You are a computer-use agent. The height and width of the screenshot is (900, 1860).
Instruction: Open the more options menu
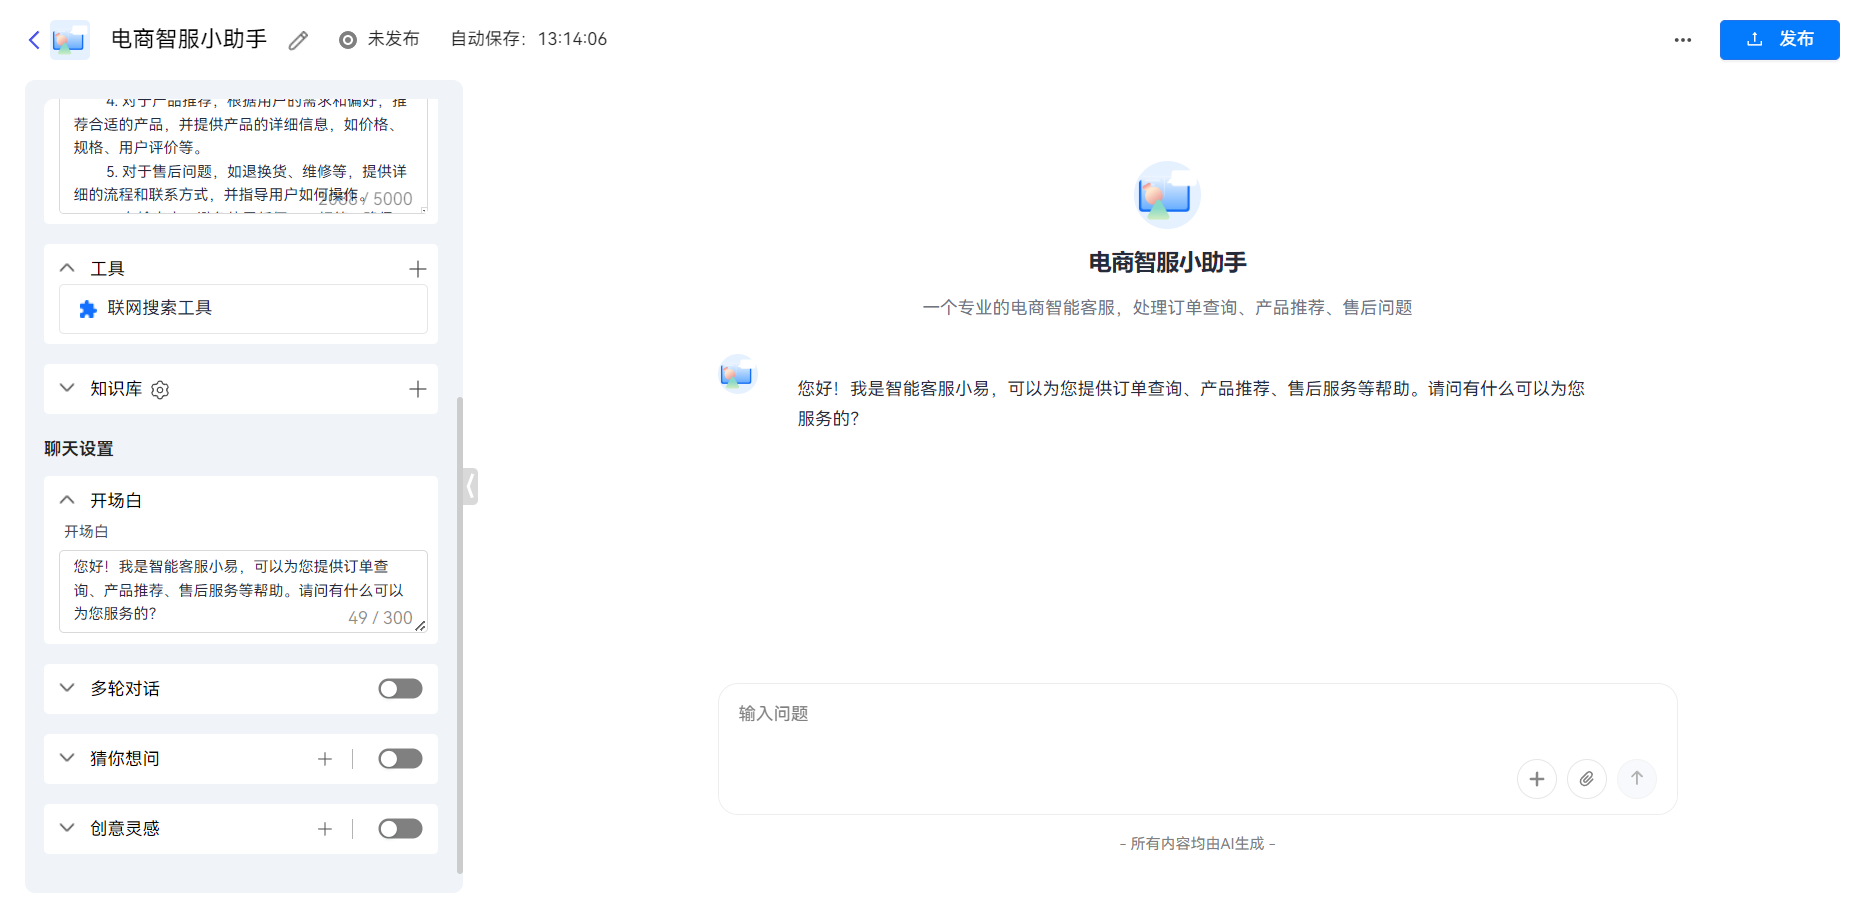(1682, 39)
